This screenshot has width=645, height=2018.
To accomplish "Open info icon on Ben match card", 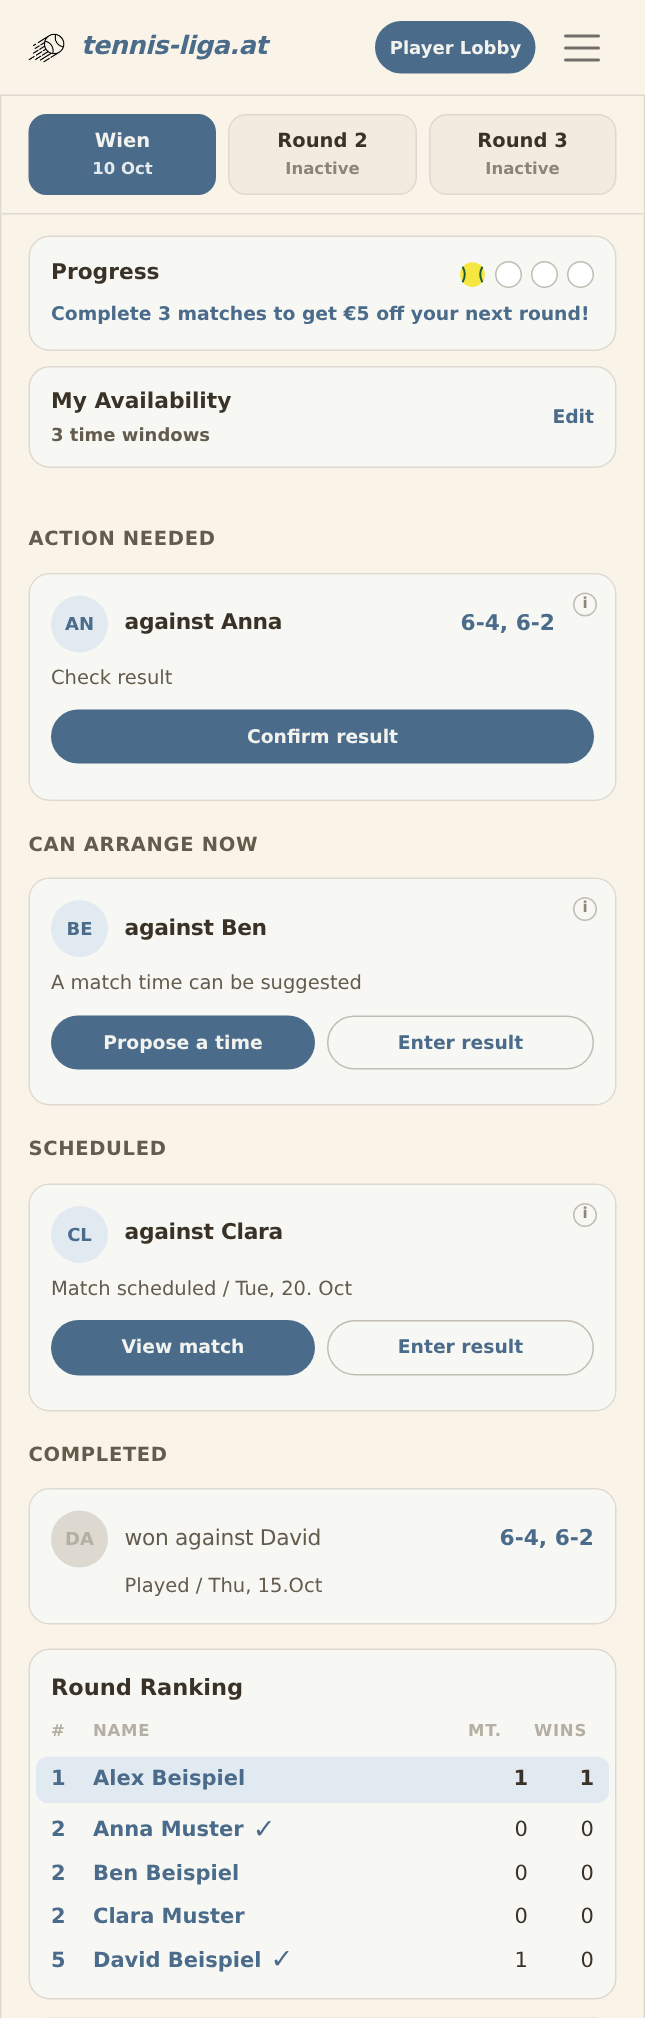I will (x=585, y=908).
